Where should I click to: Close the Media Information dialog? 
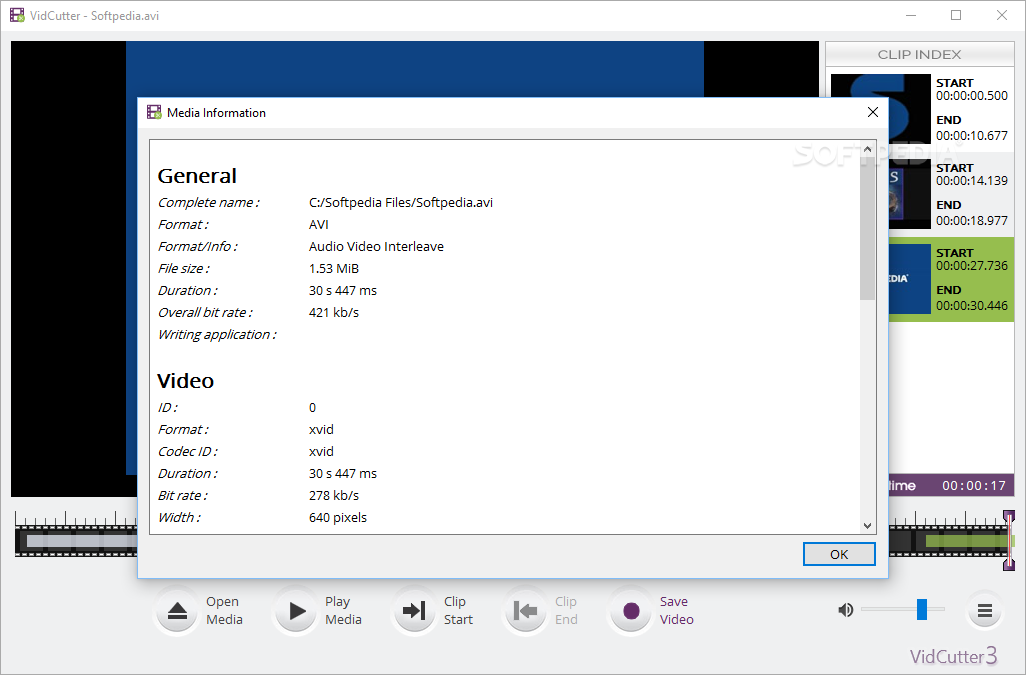tap(872, 112)
